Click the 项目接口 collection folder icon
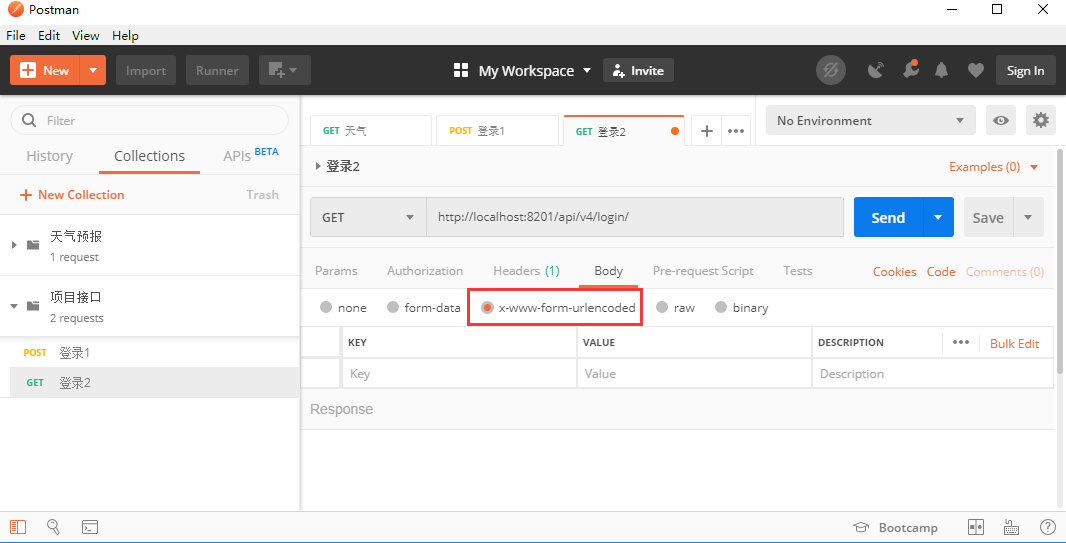The image size is (1066, 543). pyautogui.click(x=33, y=306)
